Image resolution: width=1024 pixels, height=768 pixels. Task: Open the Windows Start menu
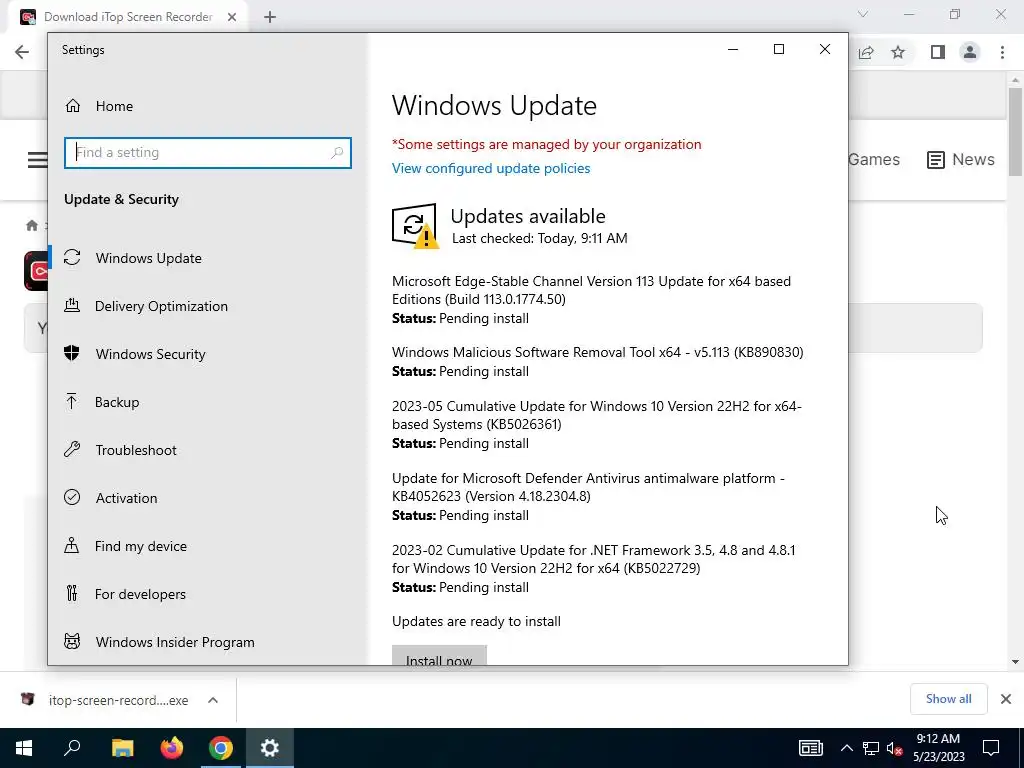pyautogui.click(x=24, y=748)
